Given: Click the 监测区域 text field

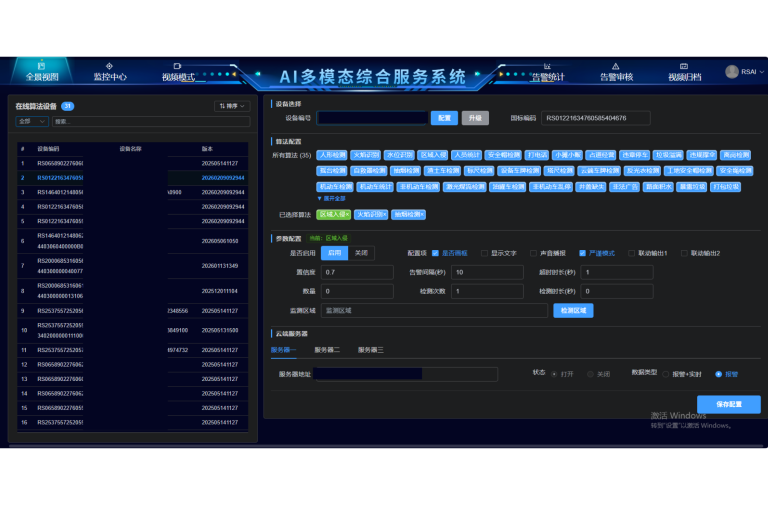Looking at the screenshot, I should [434, 311].
